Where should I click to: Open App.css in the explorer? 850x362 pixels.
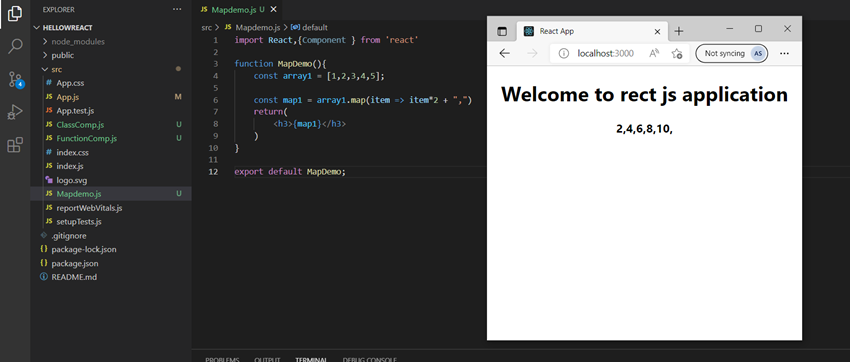pyautogui.click(x=111, y=83)
